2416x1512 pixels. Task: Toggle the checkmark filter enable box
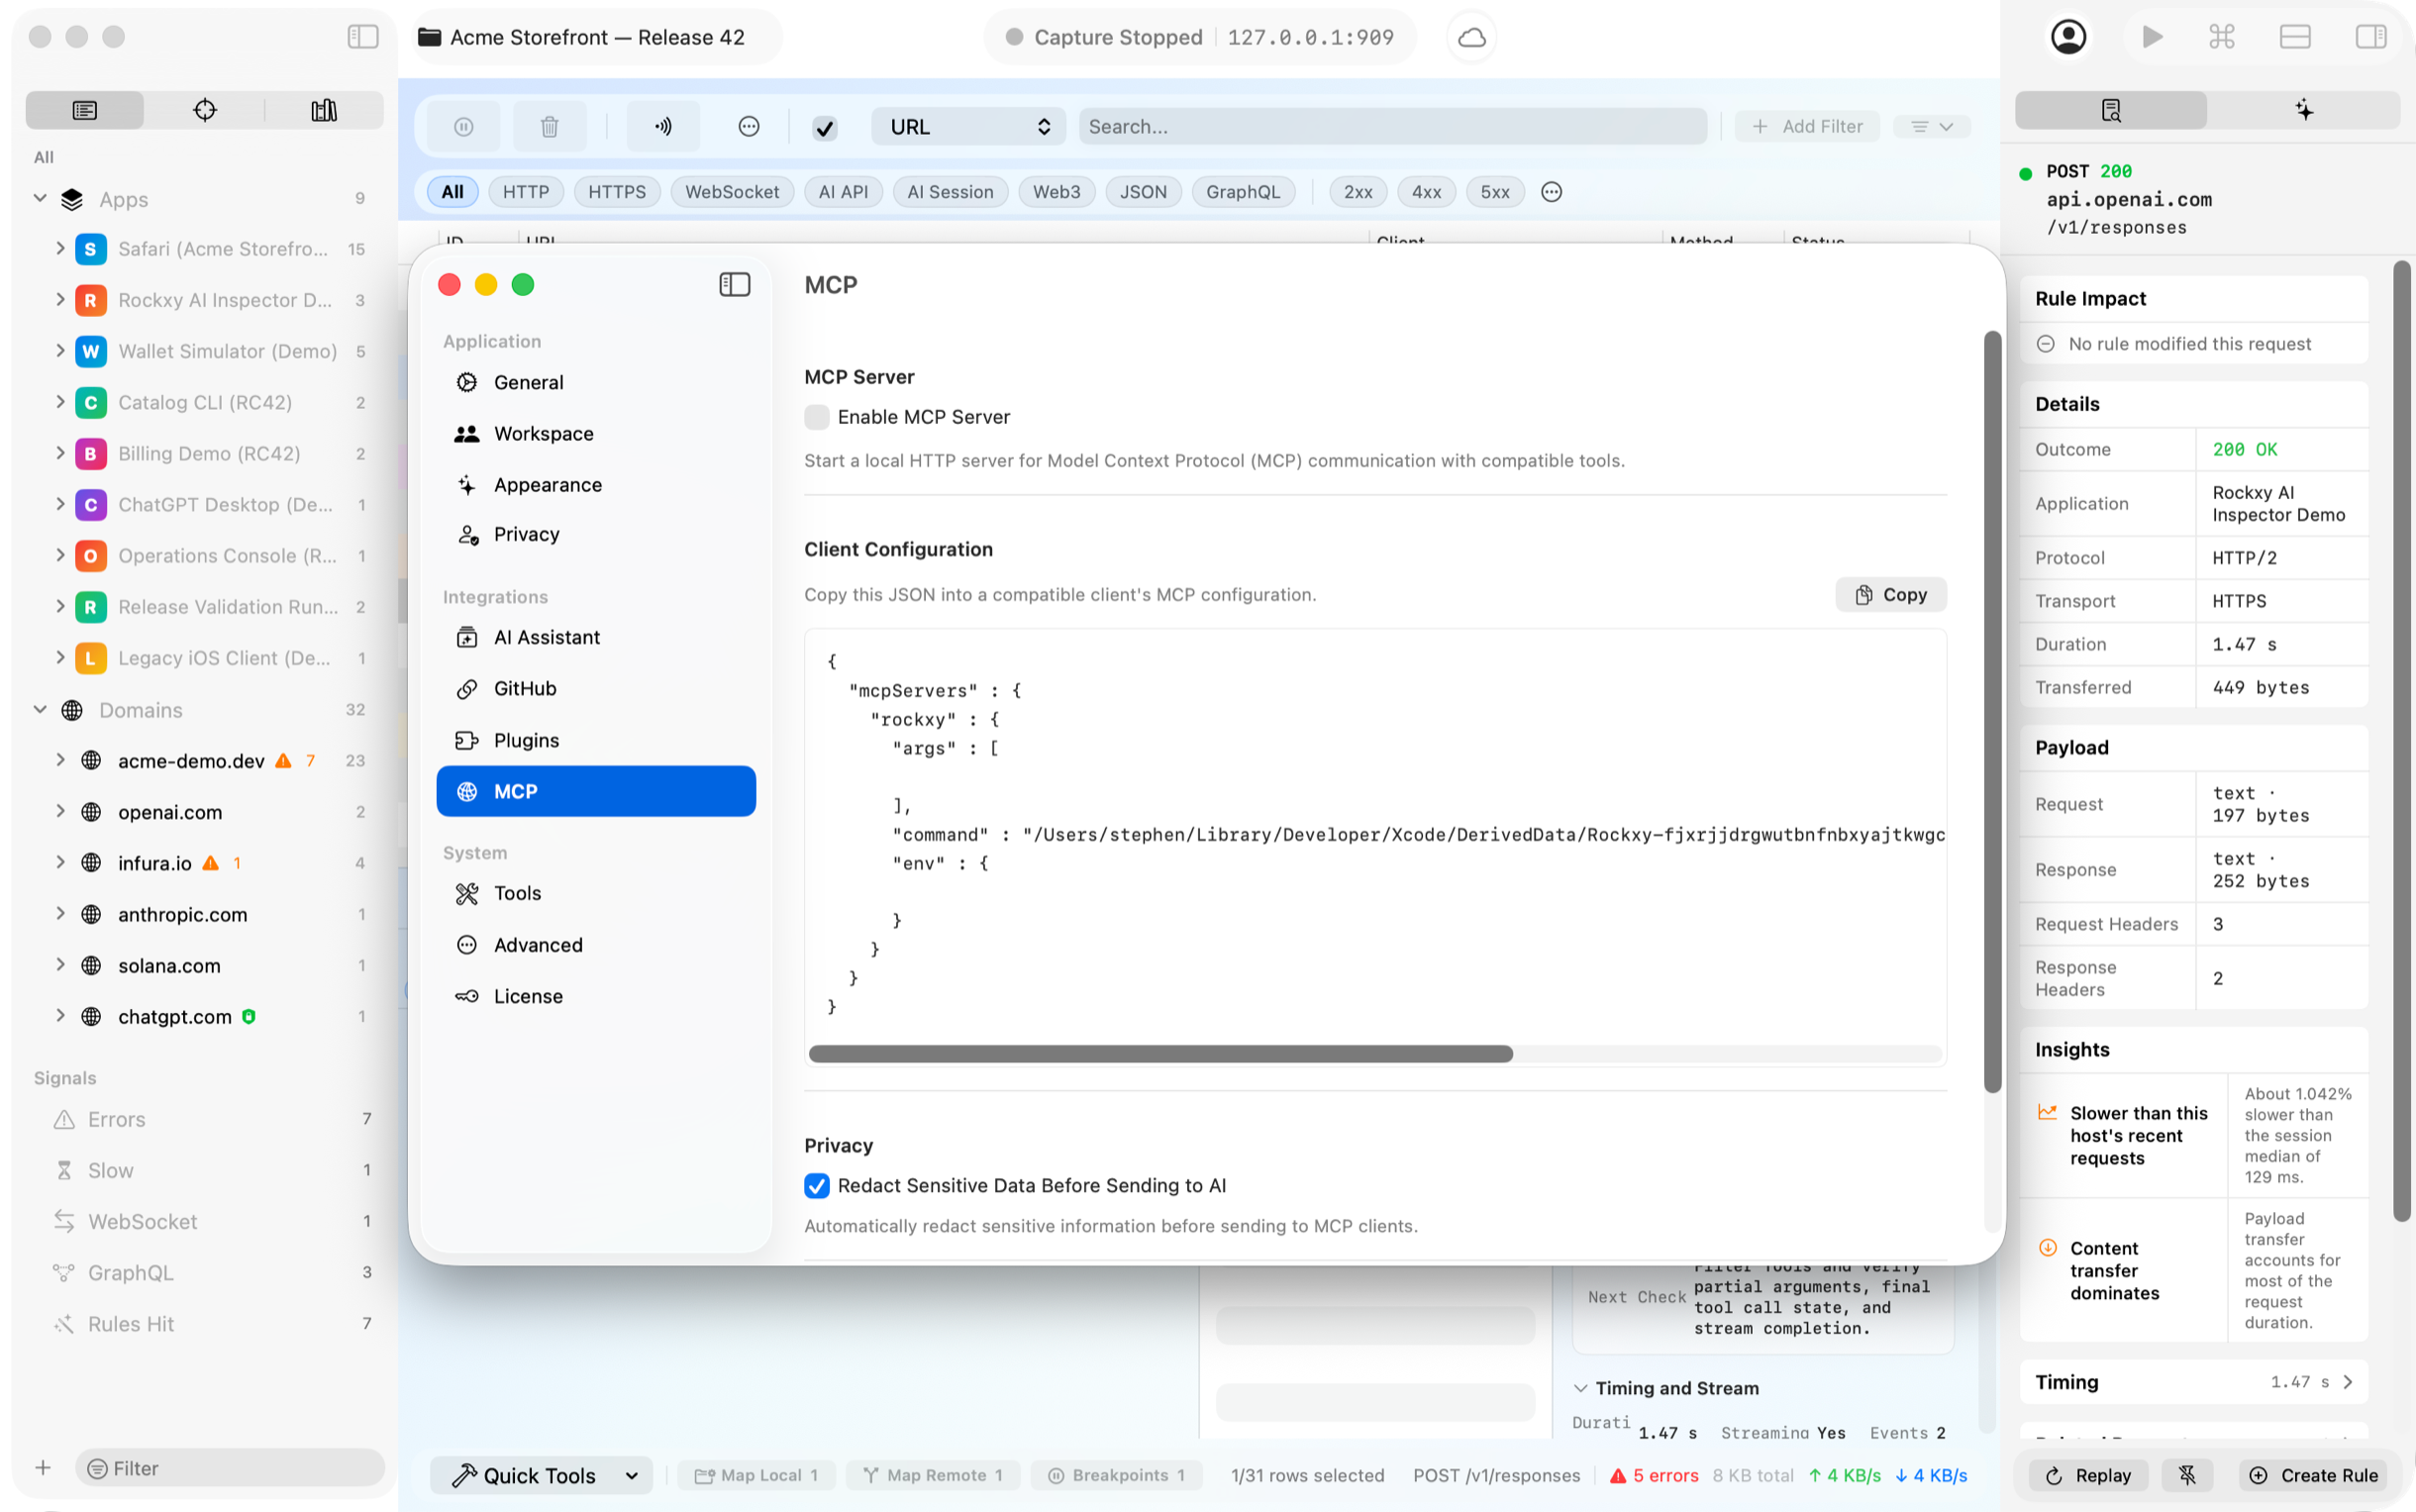point(824,128)
